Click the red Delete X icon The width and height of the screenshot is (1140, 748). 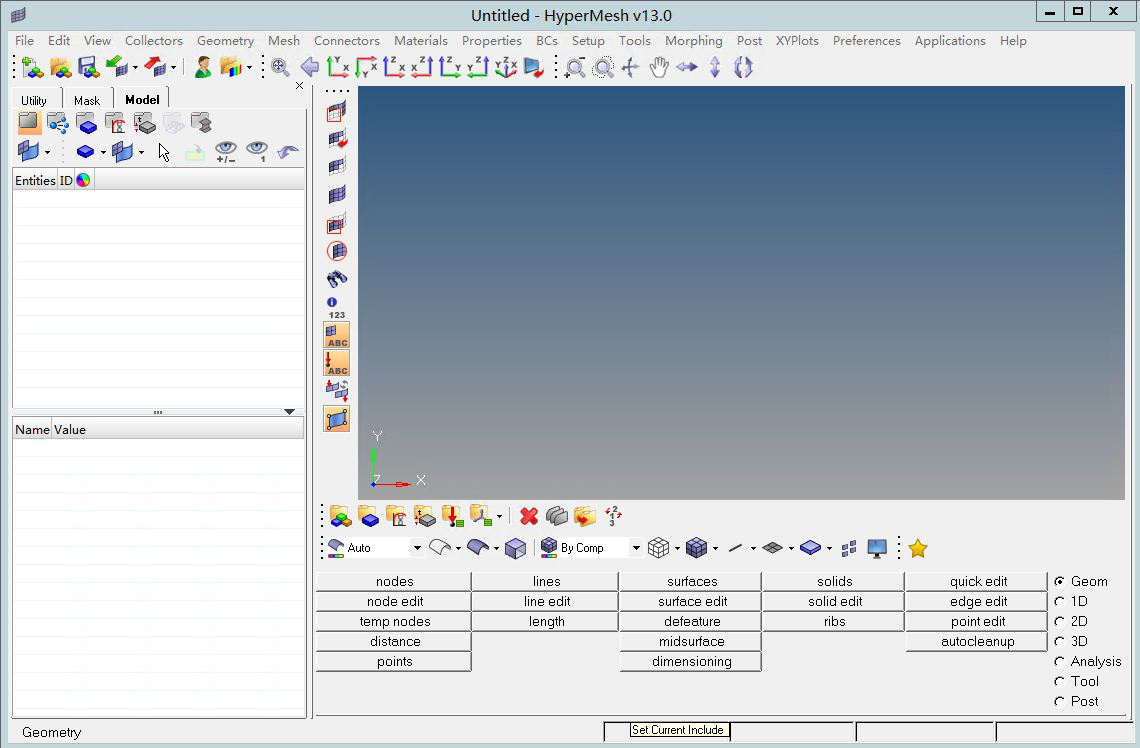click(529, 516)
